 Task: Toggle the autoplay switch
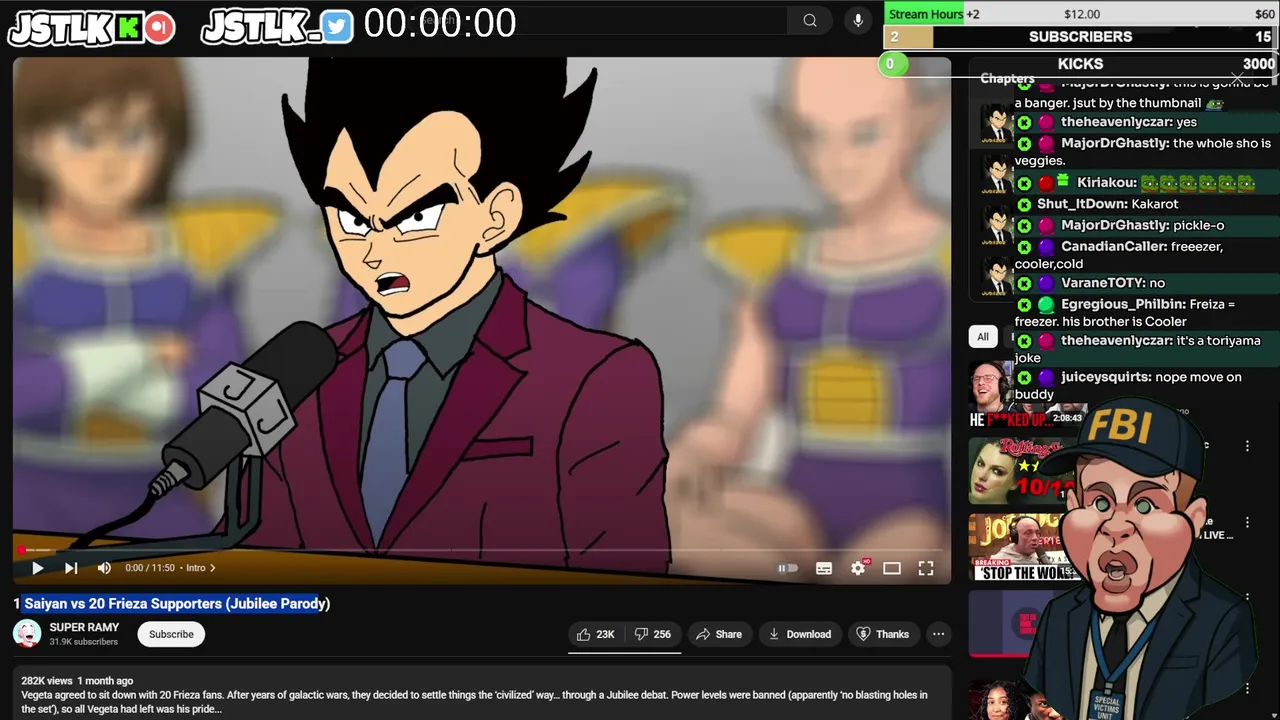coord(788,568)
